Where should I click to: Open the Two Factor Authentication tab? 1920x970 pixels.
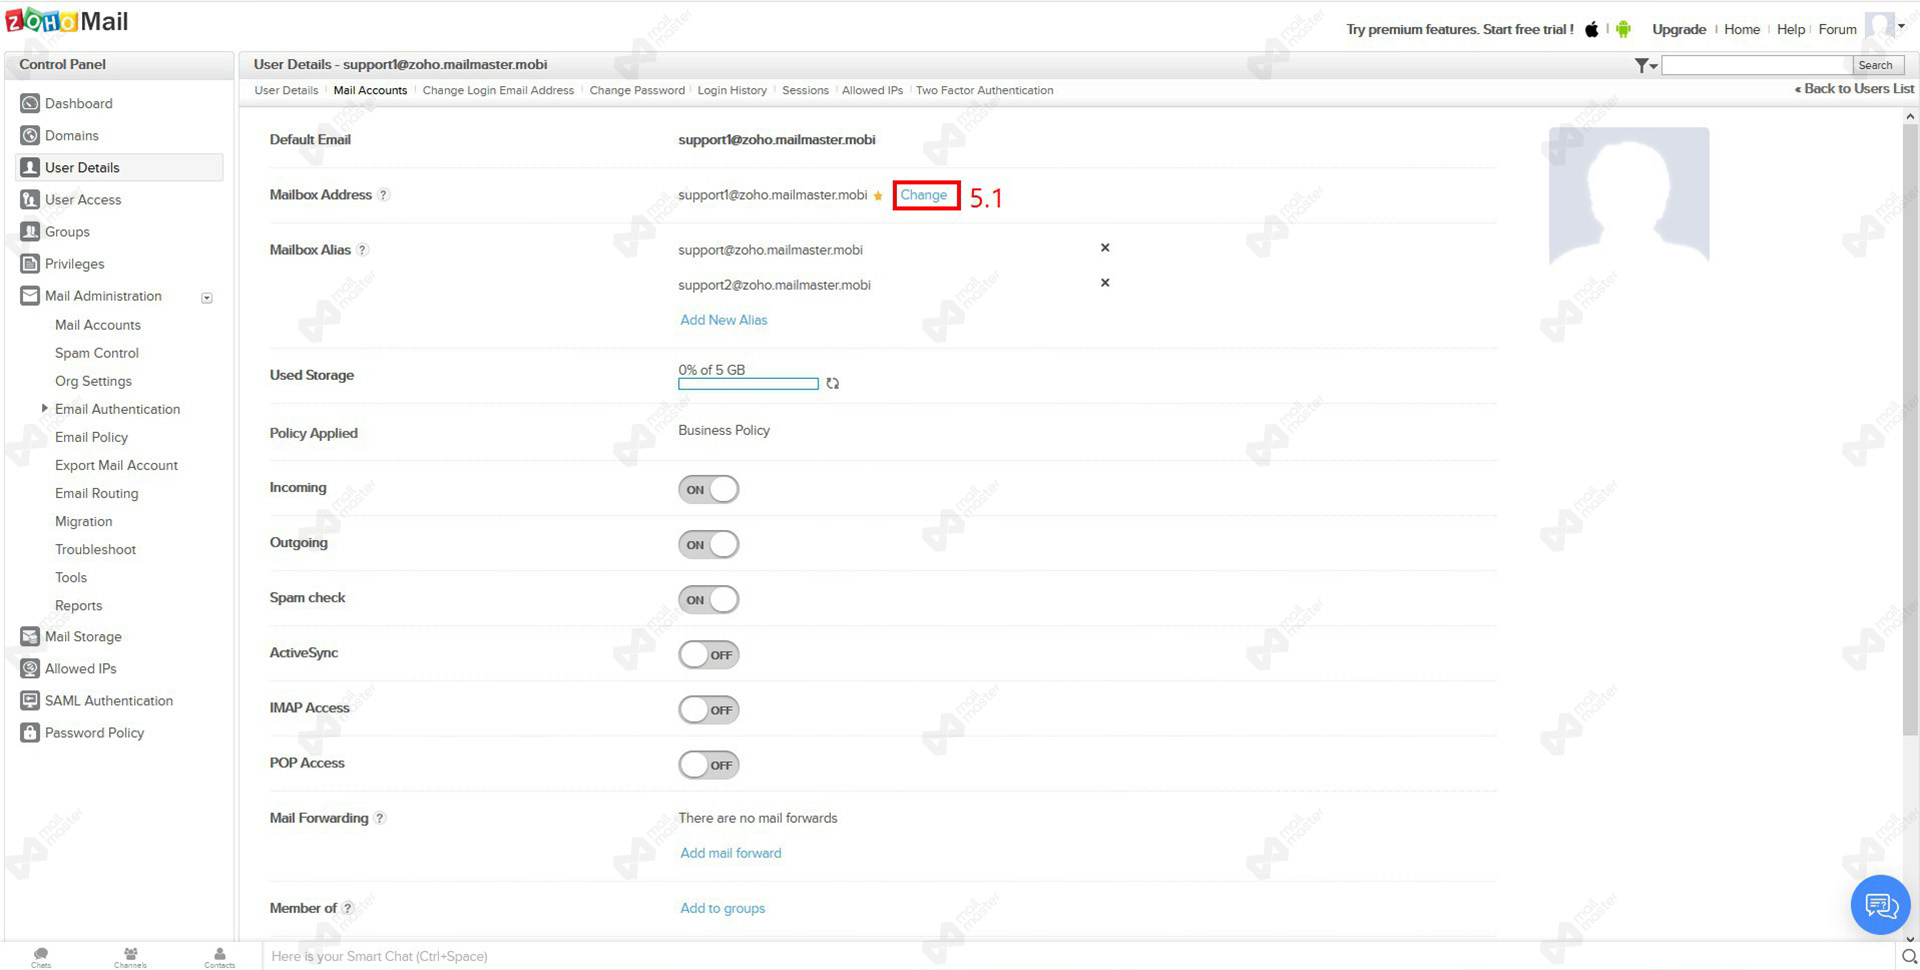[985, 90]
